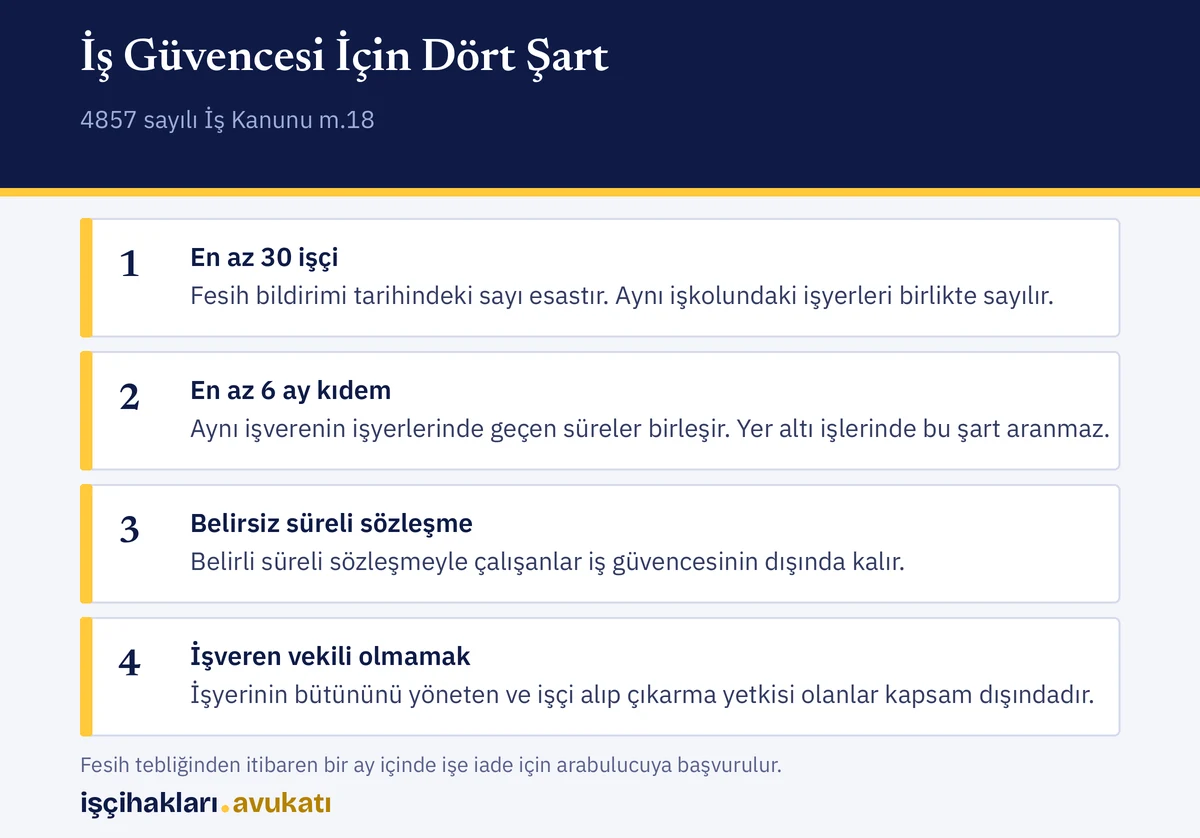Click the heading "En az 6 ay kıdem"
The width and height of the screenshot is (1200, 838).
coord(290,390)
